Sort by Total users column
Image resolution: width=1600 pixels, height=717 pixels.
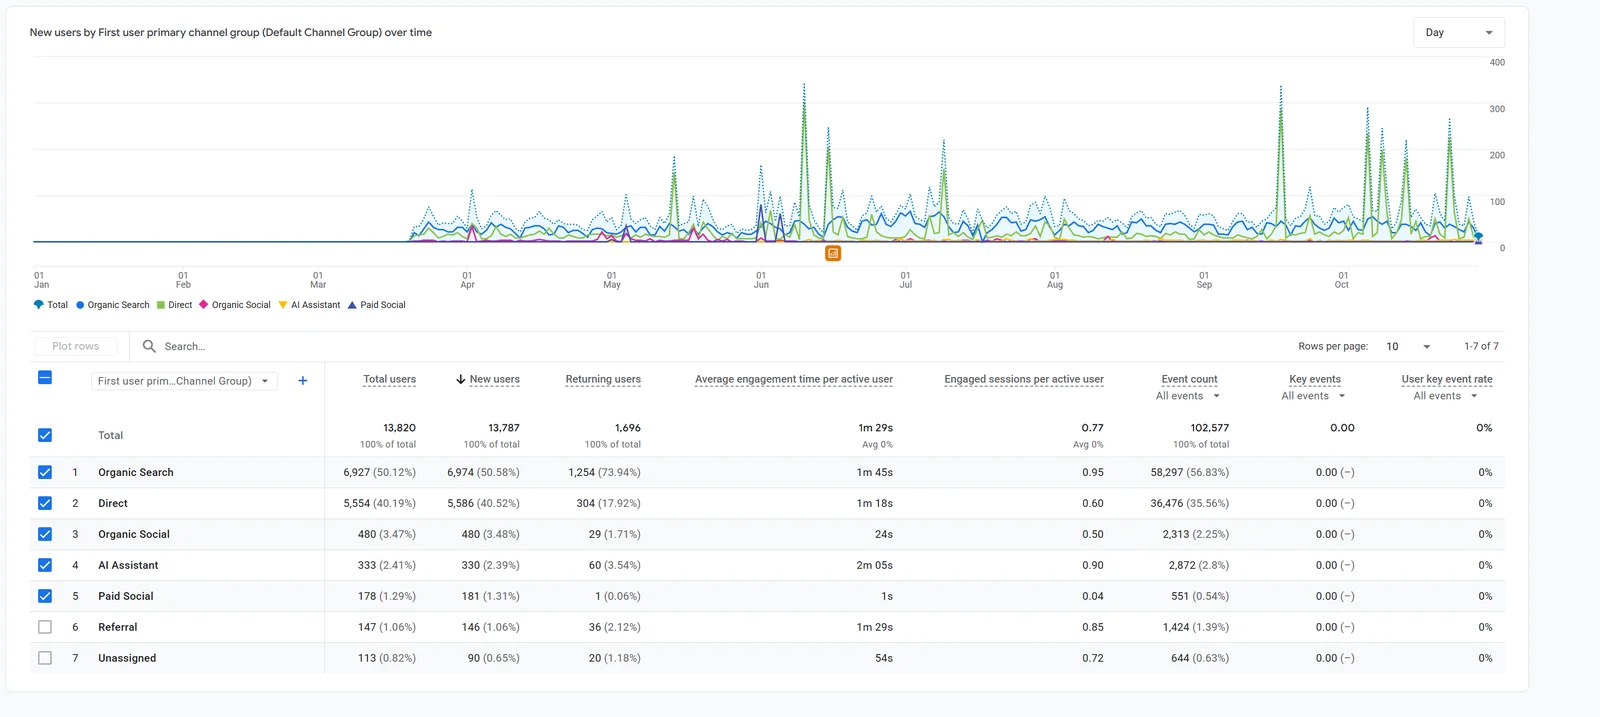[x=389, y=379]
